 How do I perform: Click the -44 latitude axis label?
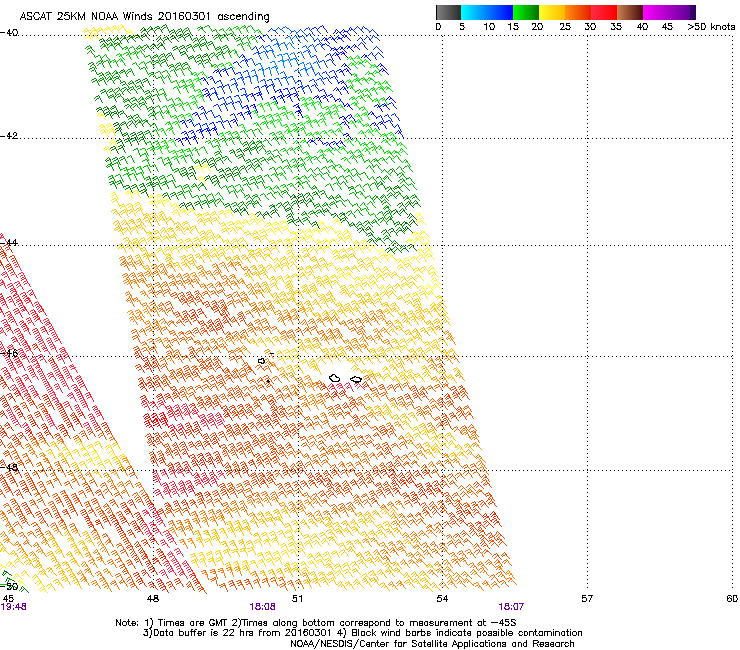(9, 243)
